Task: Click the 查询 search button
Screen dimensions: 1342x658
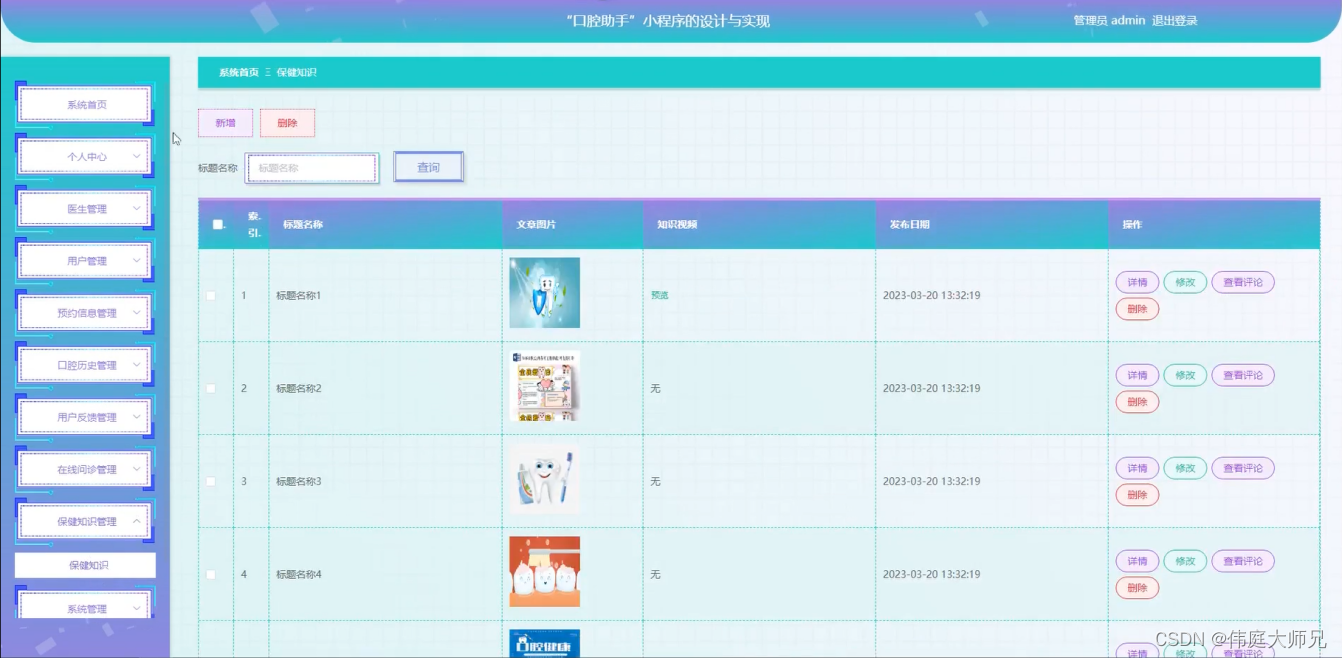Action: (428, 167)
